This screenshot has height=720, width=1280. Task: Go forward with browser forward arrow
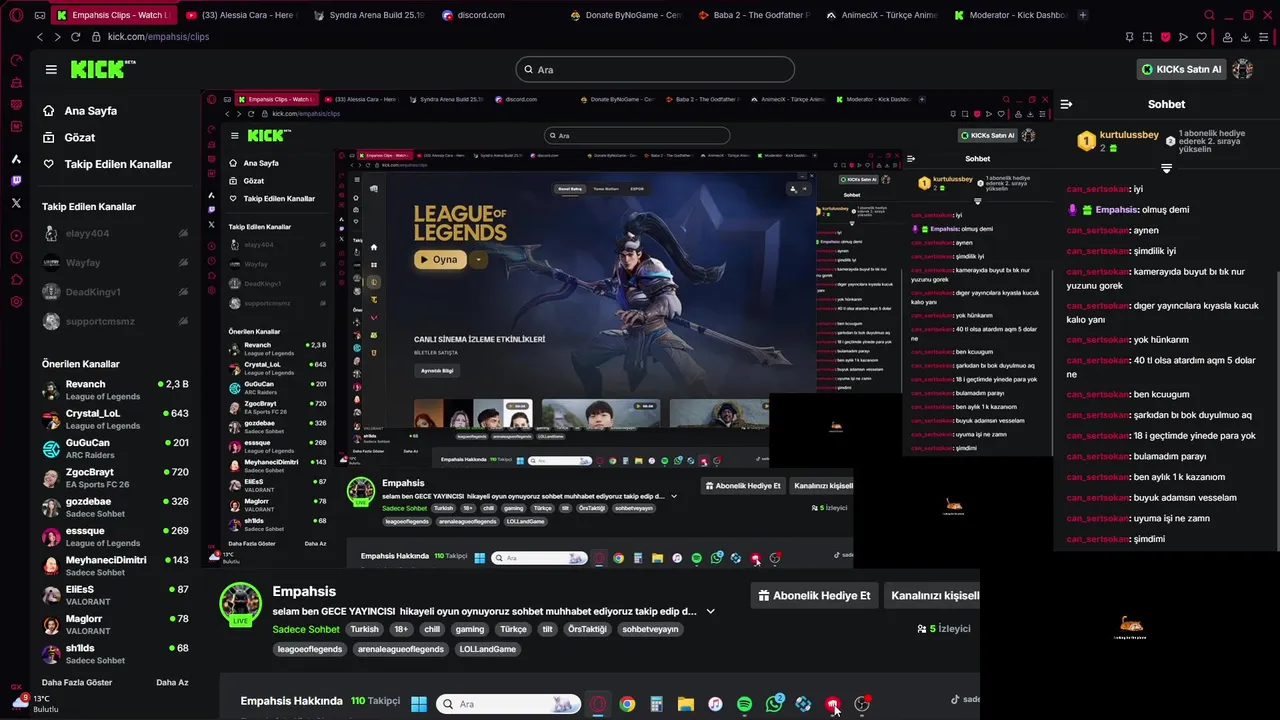(56, 37)
